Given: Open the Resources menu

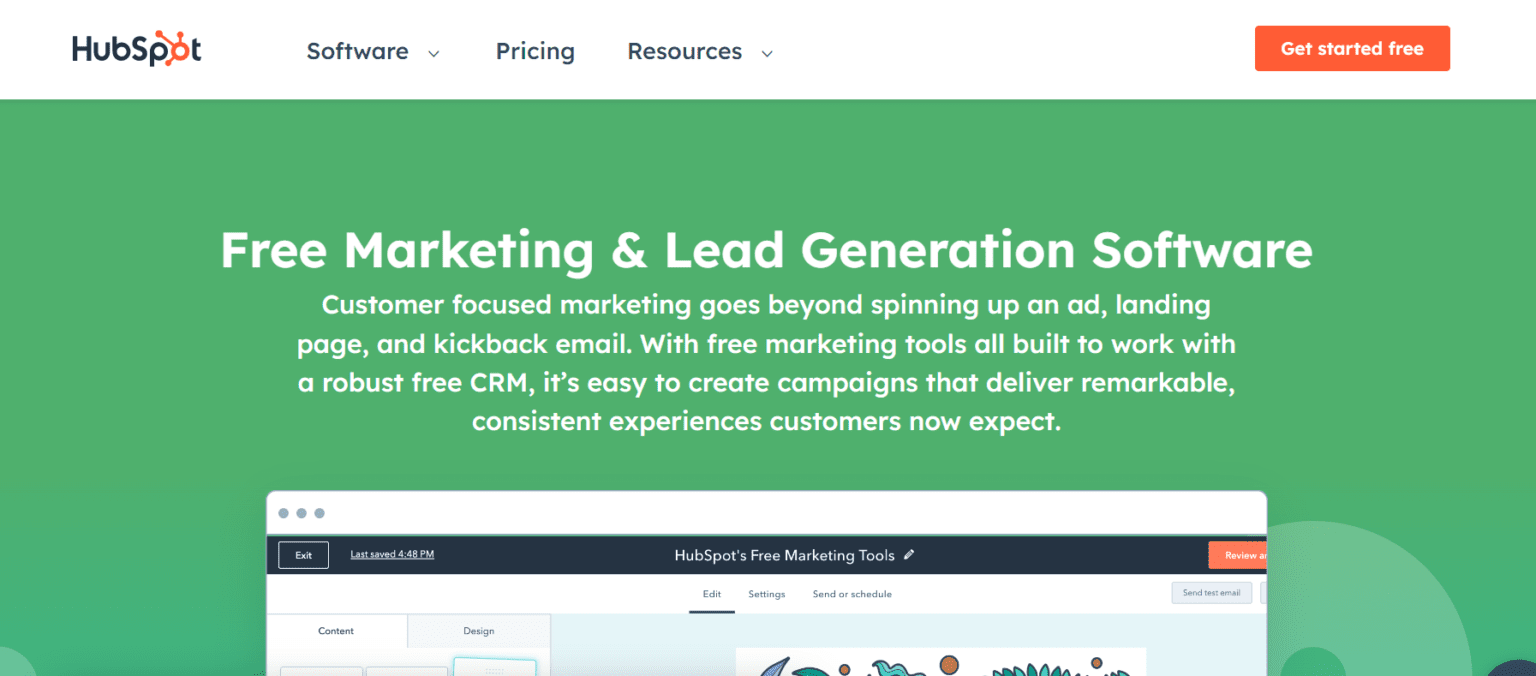Looking at the screenshot, I should 685,52.
